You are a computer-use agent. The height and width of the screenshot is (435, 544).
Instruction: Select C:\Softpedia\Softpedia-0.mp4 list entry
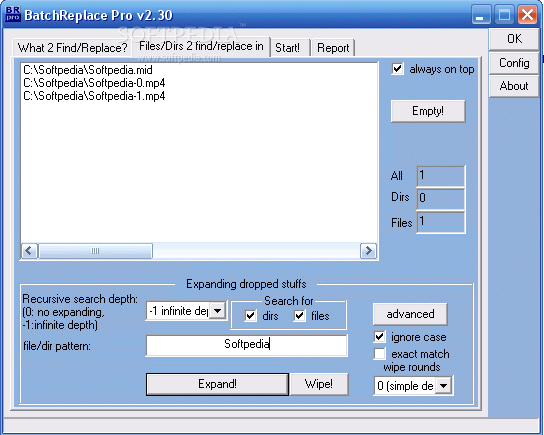94,83
